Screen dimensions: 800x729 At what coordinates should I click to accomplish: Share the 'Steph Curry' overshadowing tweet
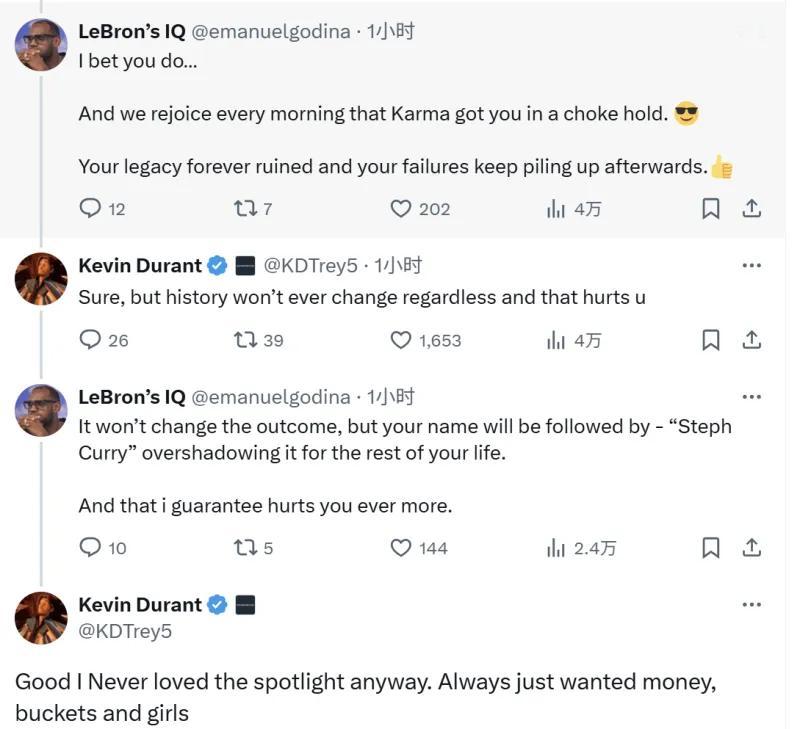pyautogui.click(x=752, y=548)
